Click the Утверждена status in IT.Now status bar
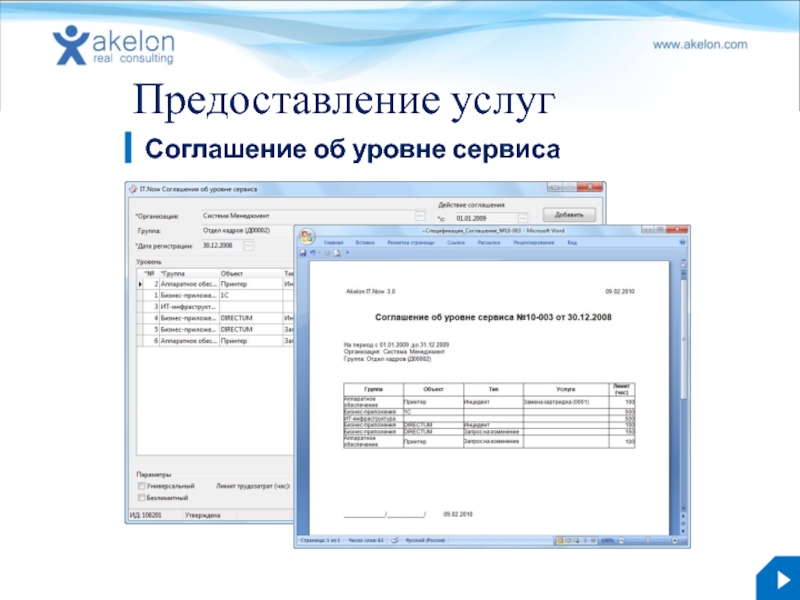Screen dimensions: 800x600 point(203,515)
